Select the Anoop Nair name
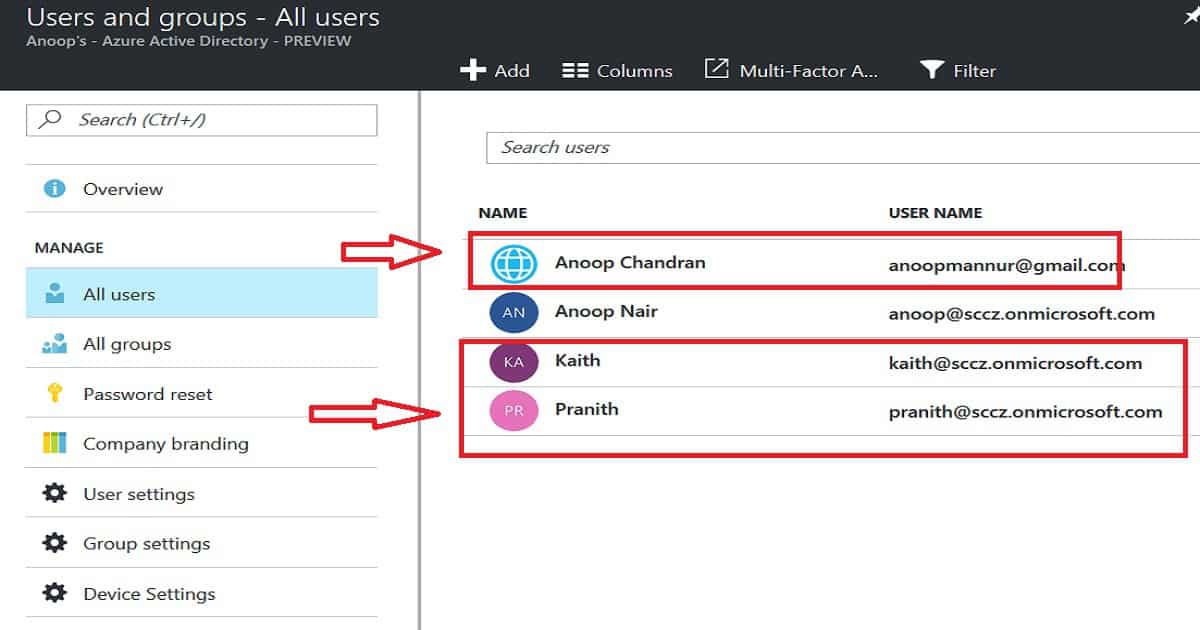The image size is (1200, 630). coord(606,311)
